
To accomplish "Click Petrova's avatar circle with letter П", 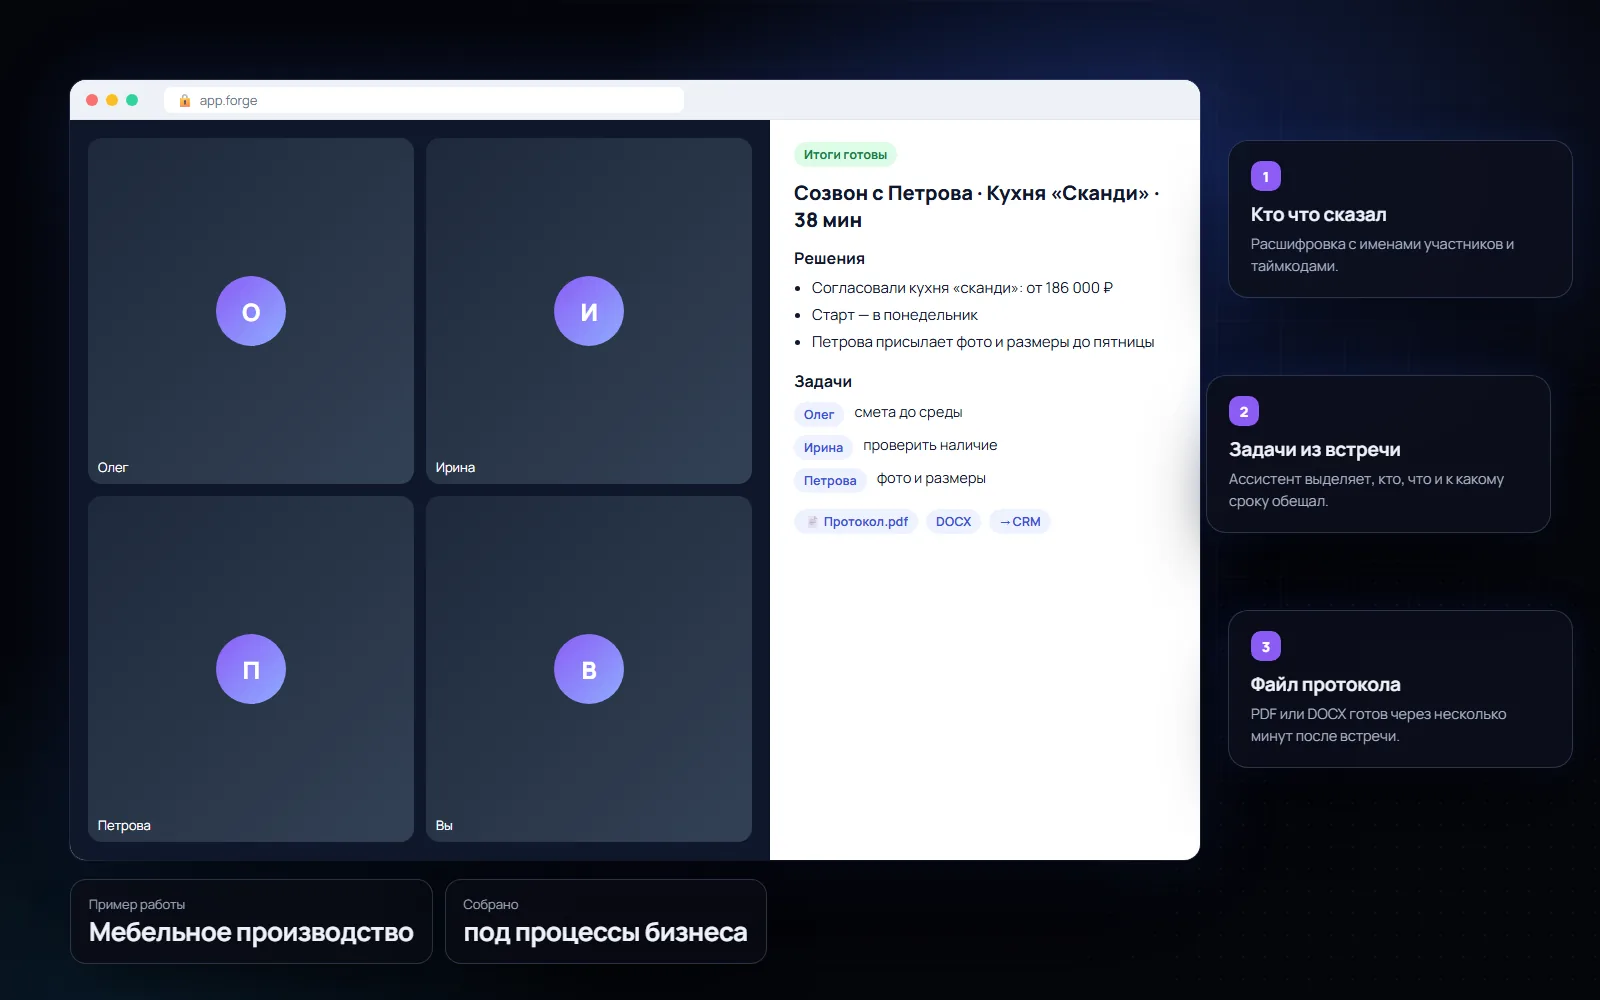I will (x=251, y=669).
